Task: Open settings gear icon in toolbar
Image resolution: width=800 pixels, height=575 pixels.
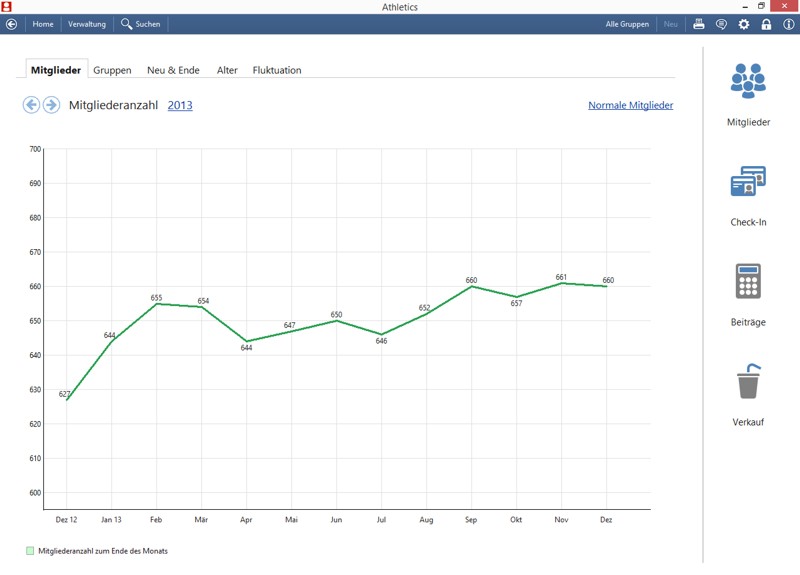Action: coord(744,24)
